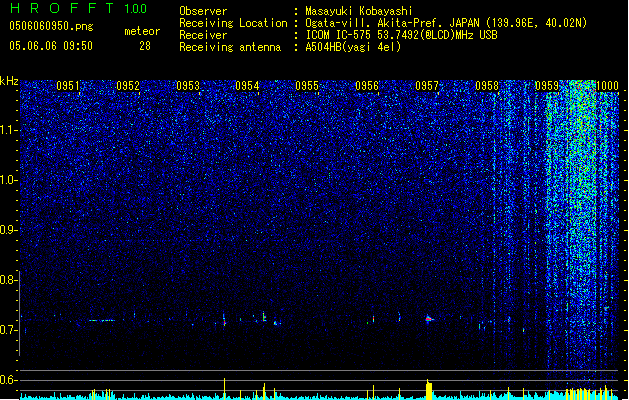Image resolution: width=629 pixels, height=400 pixels.
Task: Click the meteor label above the count
Action: click(x=142, y=31)
